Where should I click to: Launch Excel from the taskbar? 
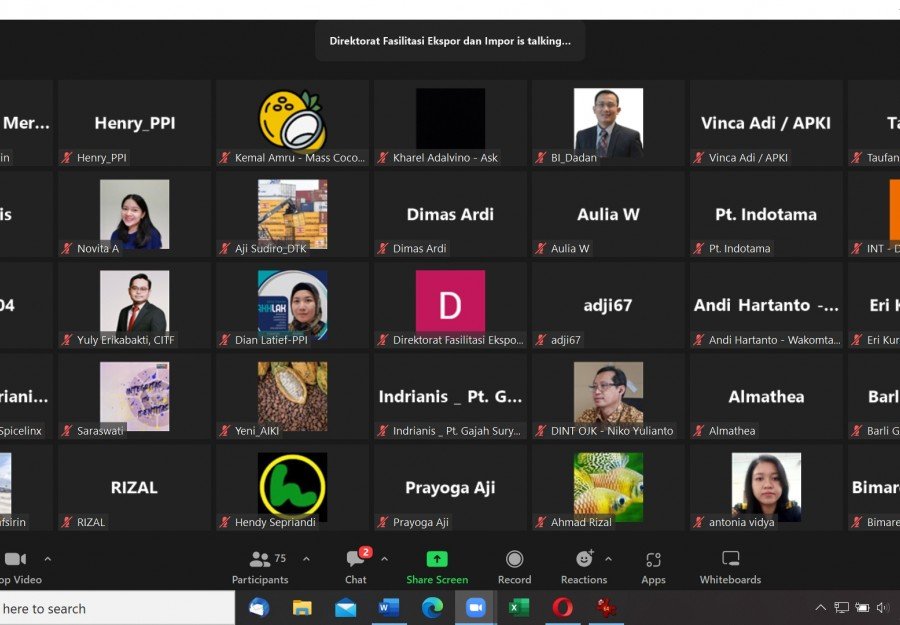click(519, 608)
